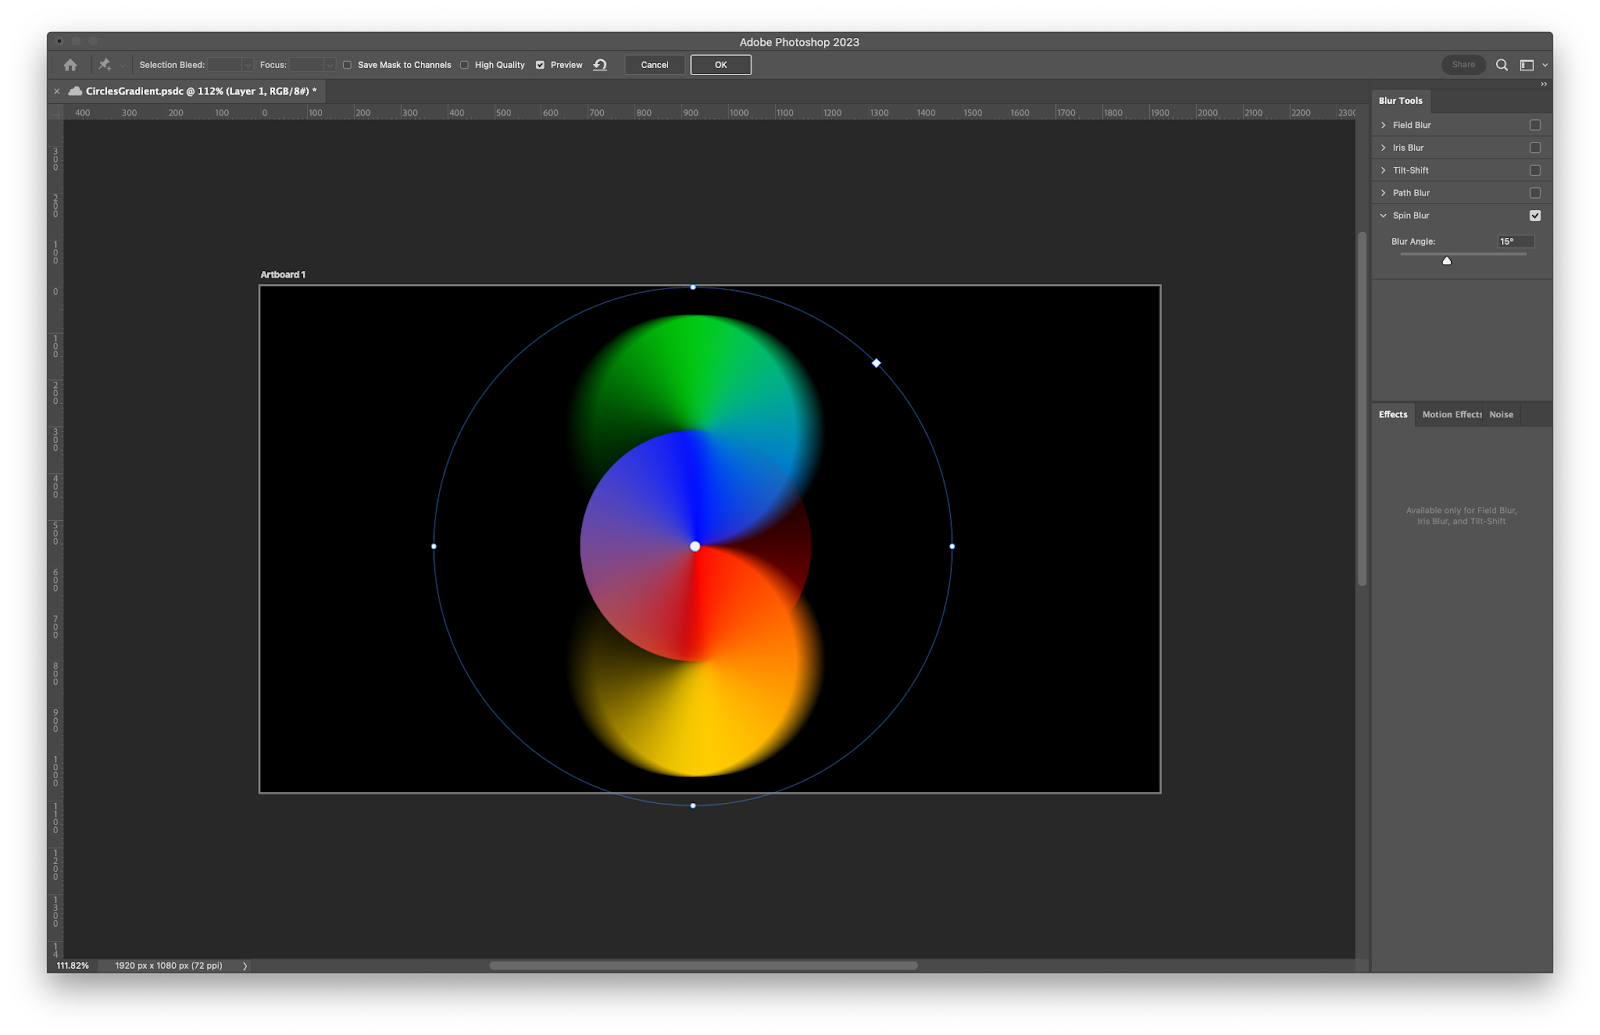Collapse the Spin Blur section
The image size is (1600, 1035).
click(1384, 216)
